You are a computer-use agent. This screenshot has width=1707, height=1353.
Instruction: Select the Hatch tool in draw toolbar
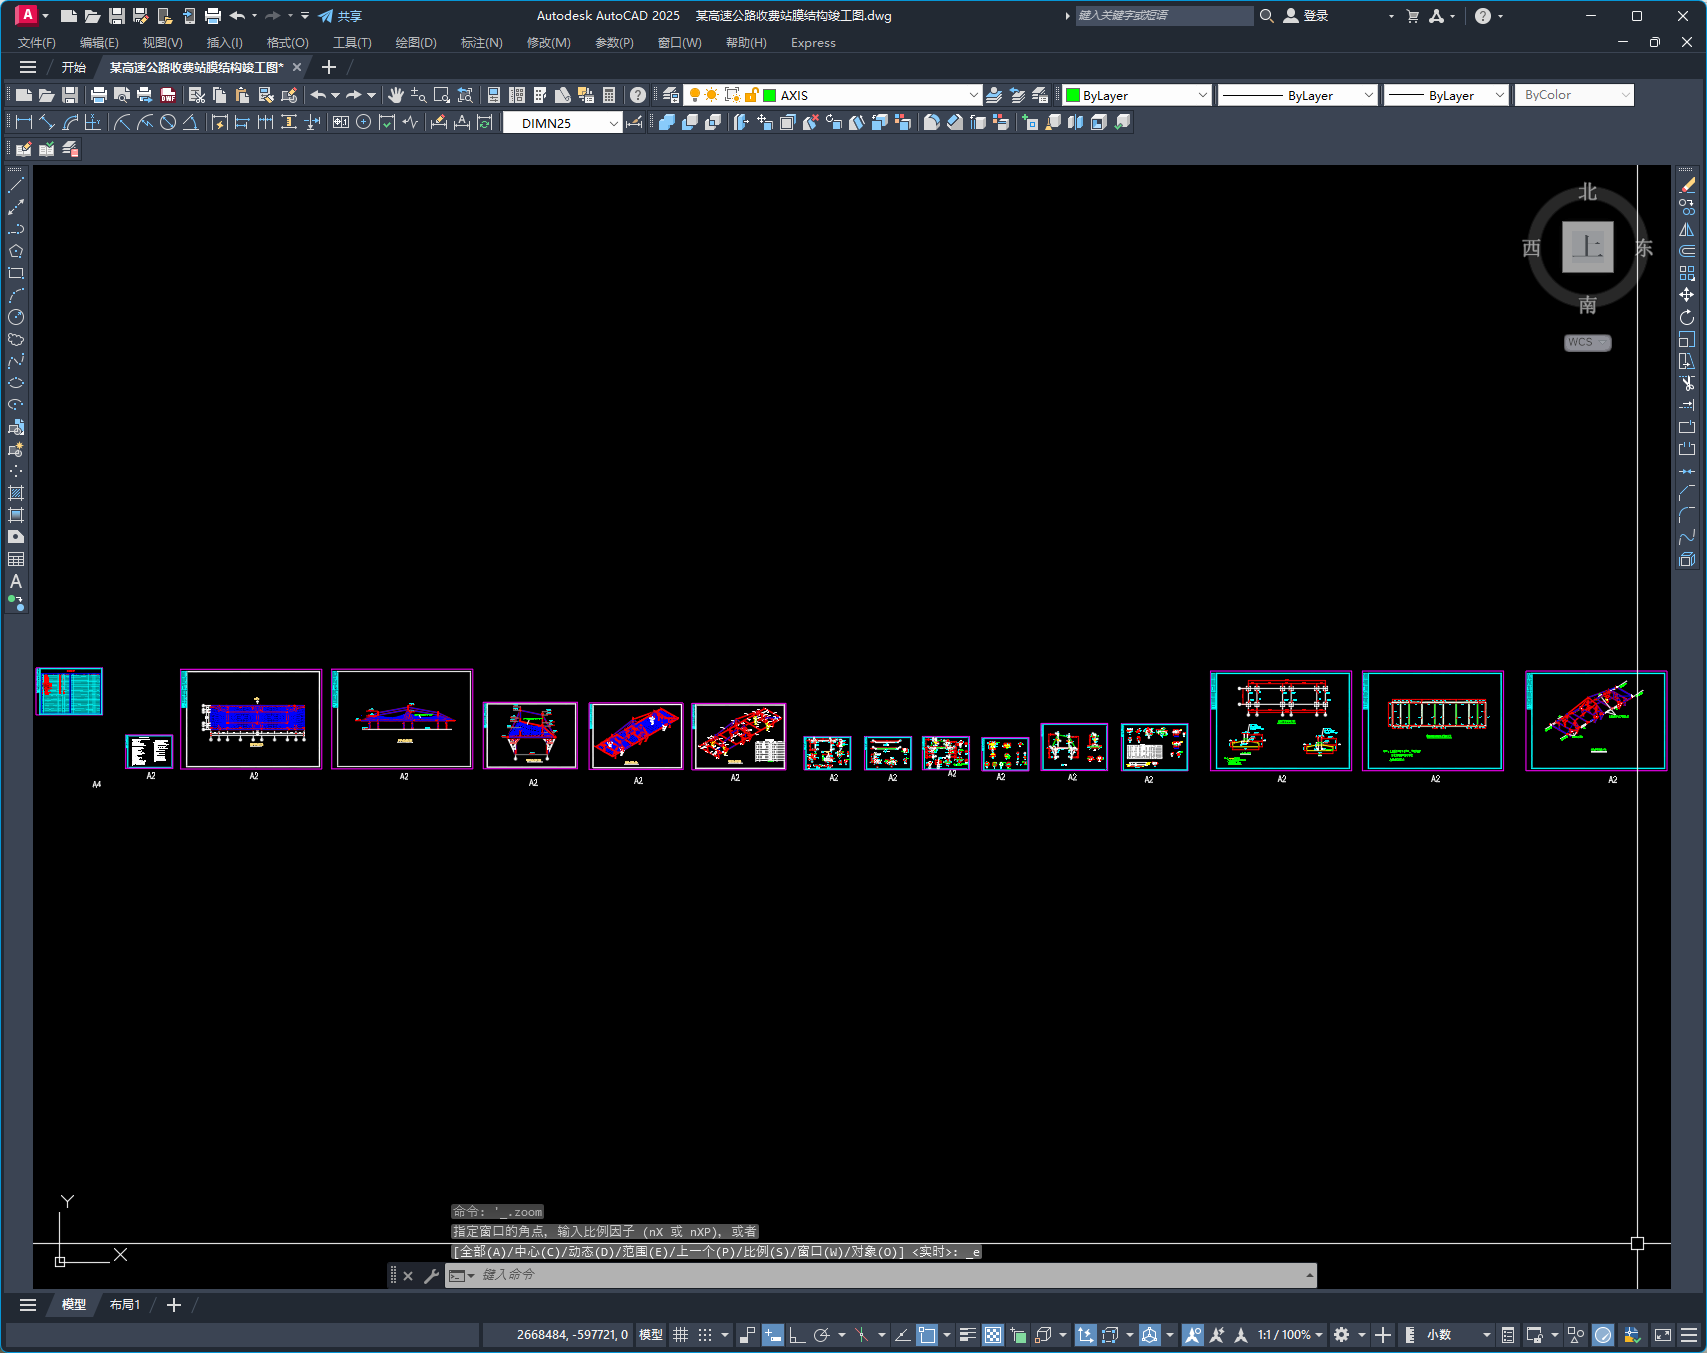(16, 493)
